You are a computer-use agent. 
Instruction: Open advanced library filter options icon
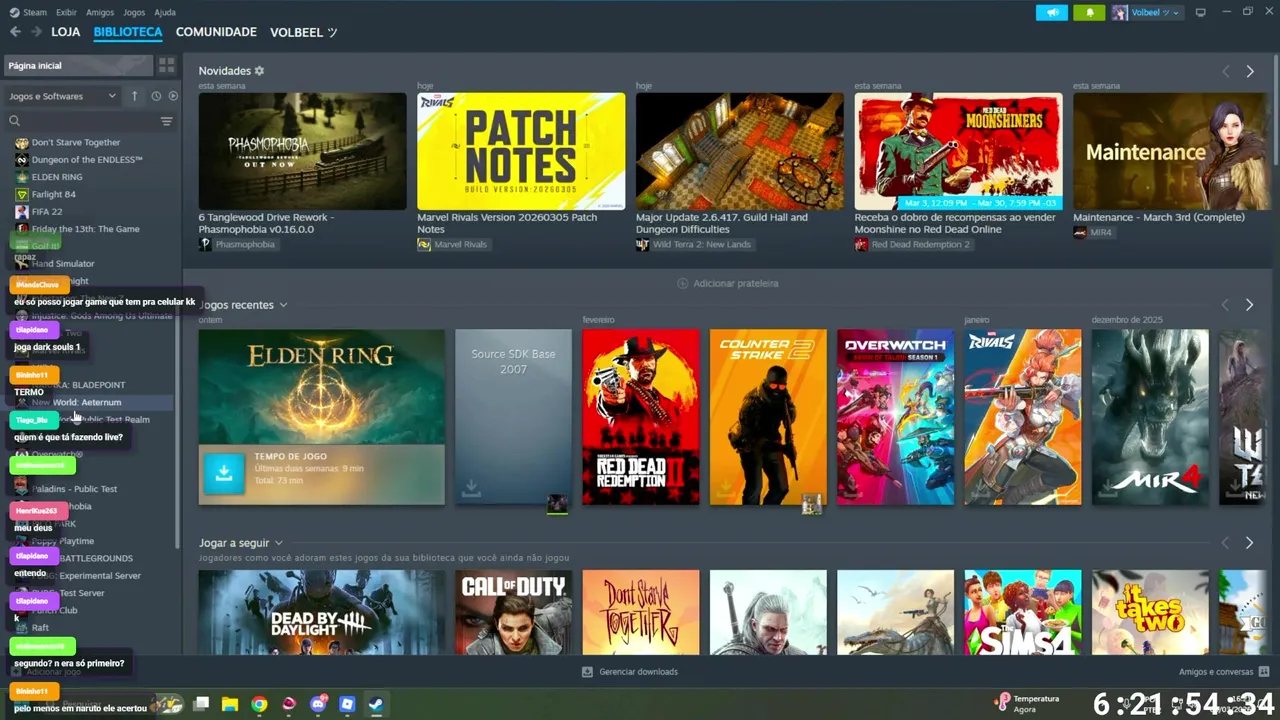pos(166,121)
